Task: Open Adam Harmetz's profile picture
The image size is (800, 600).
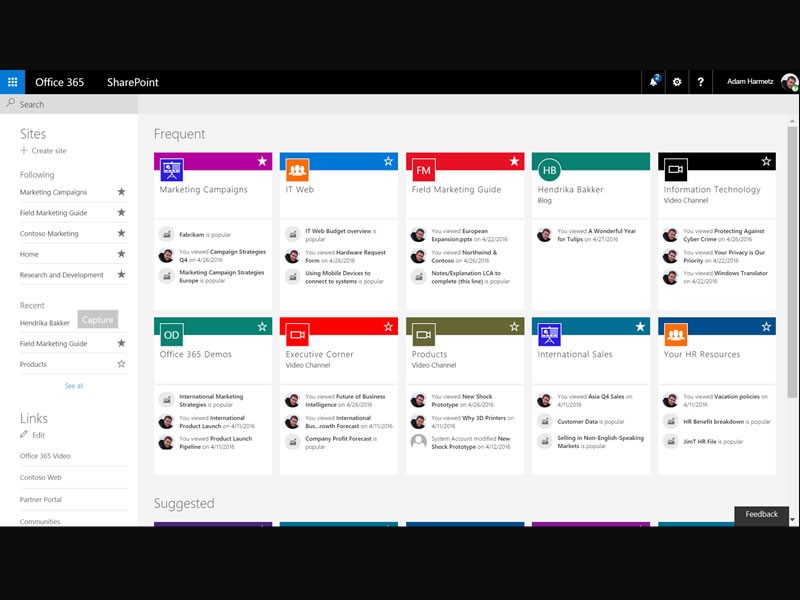Action: [x=788, y=81]
